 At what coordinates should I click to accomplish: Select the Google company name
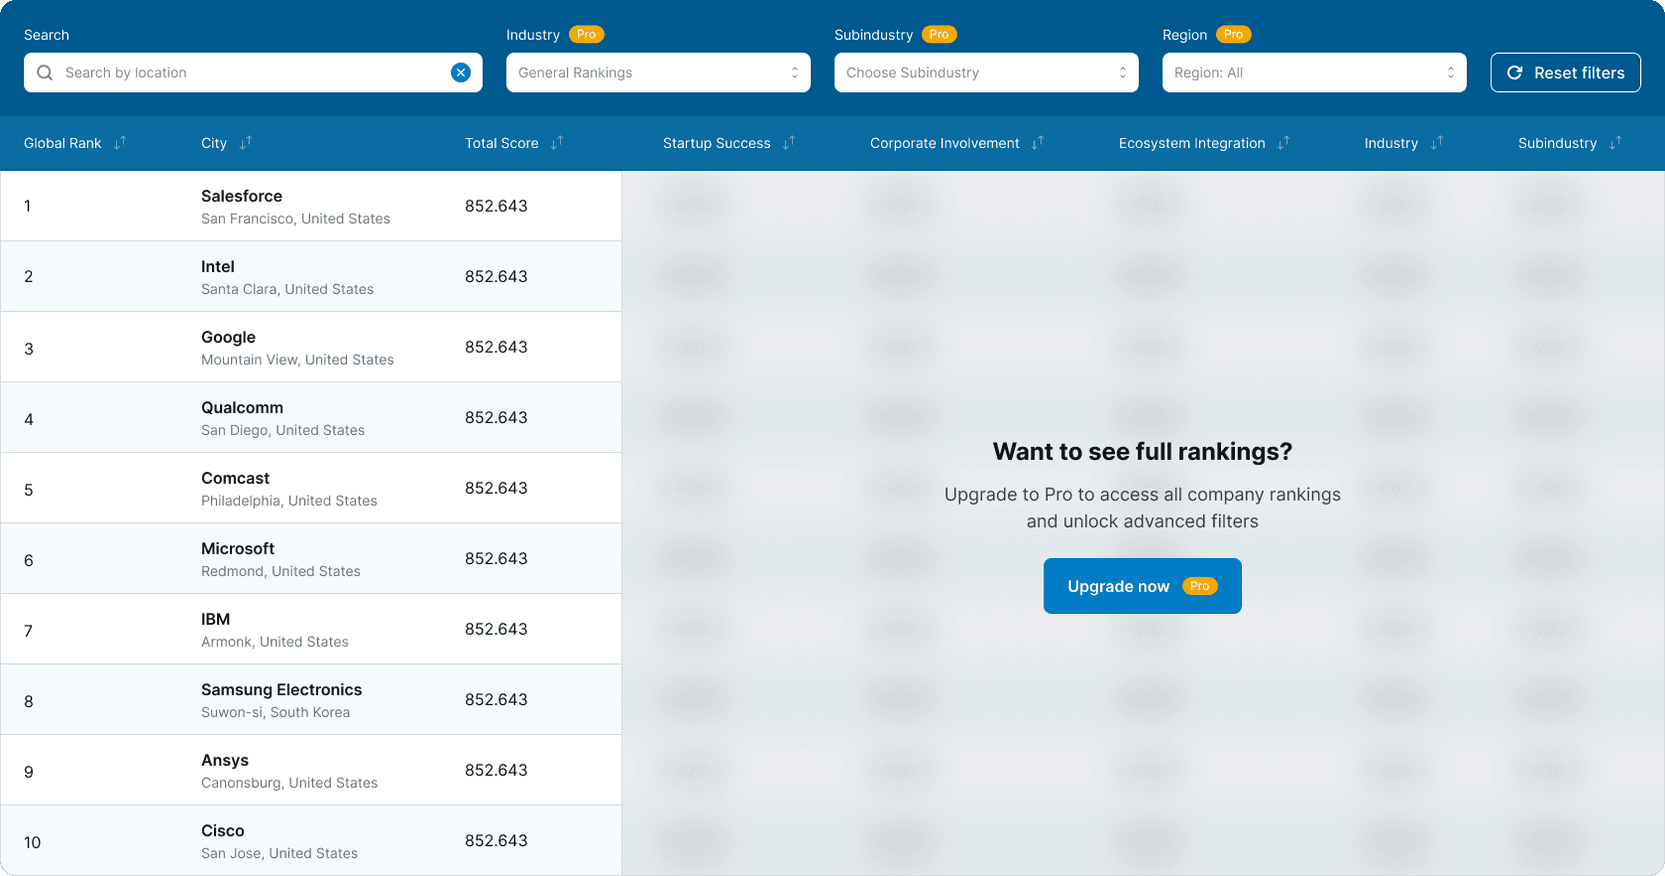tap(228, 337)
